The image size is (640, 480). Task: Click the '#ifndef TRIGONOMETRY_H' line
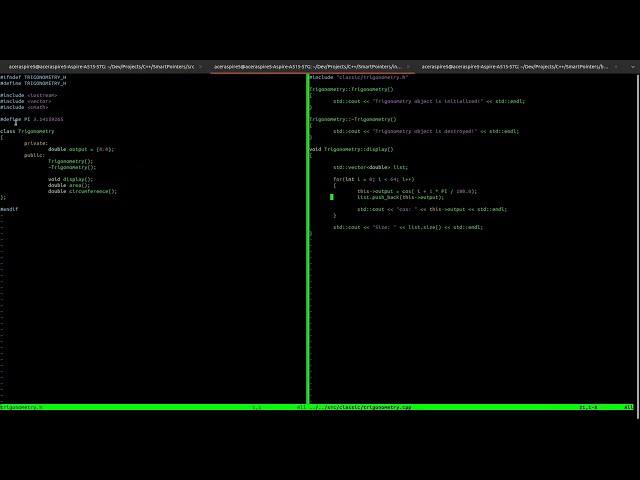pyautogui.click(x=33, y=77)
